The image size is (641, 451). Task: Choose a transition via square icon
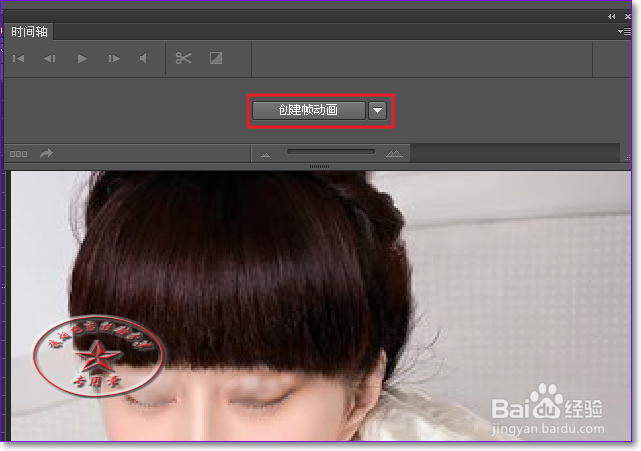[x=216, y=58]
